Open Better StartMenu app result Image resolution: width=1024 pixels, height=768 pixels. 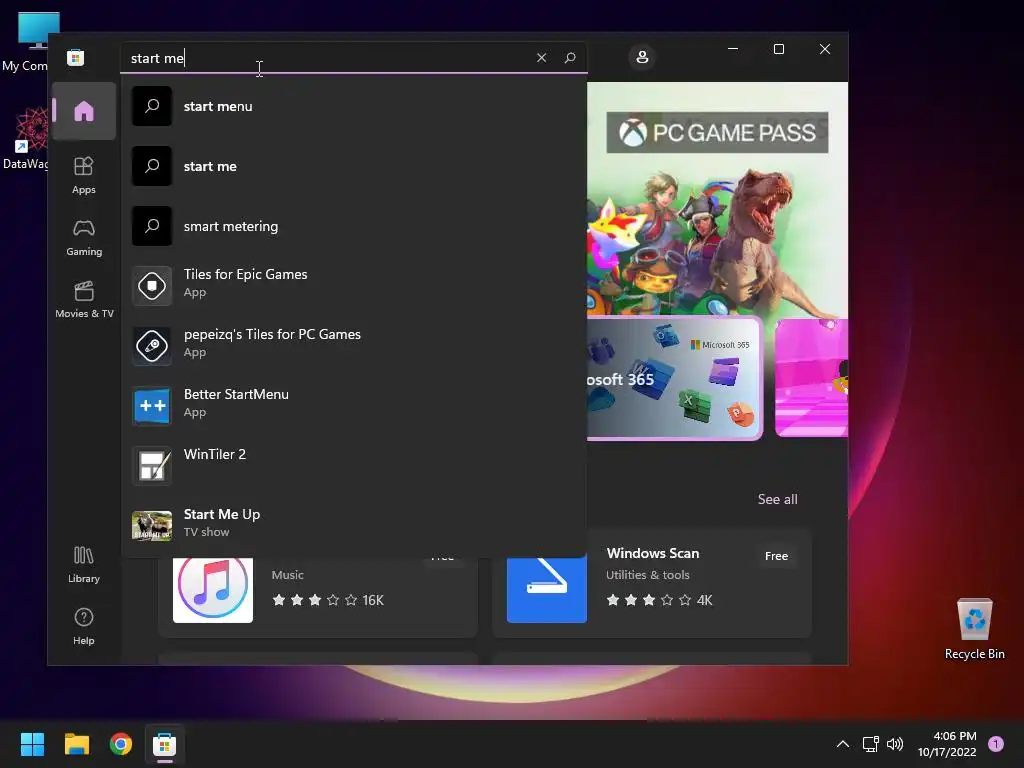pos(354,406)
